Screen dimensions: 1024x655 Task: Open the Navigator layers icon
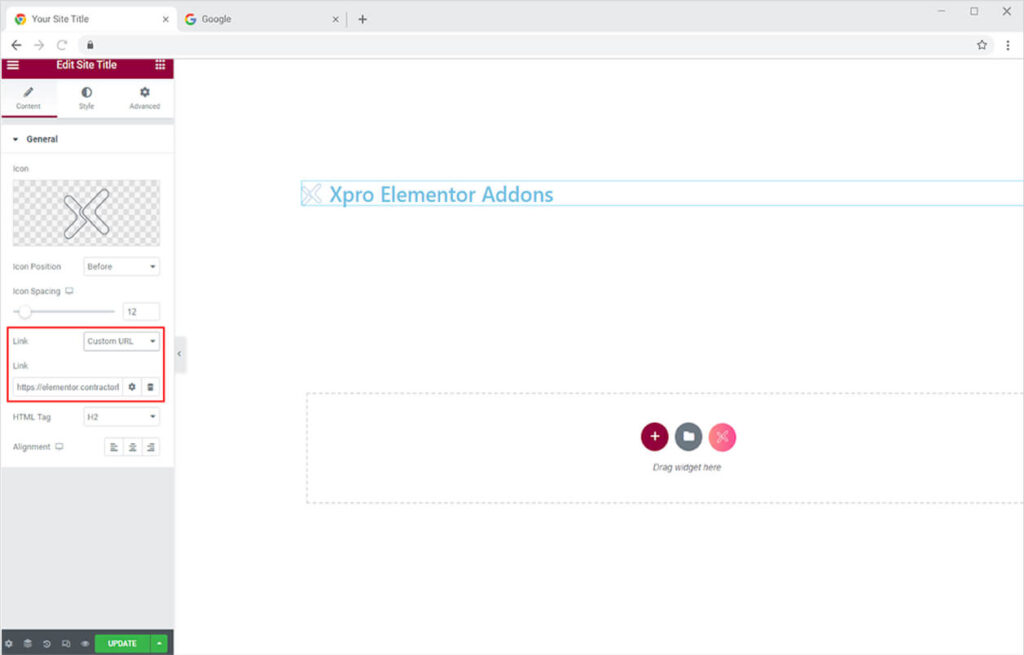point(28,644)
